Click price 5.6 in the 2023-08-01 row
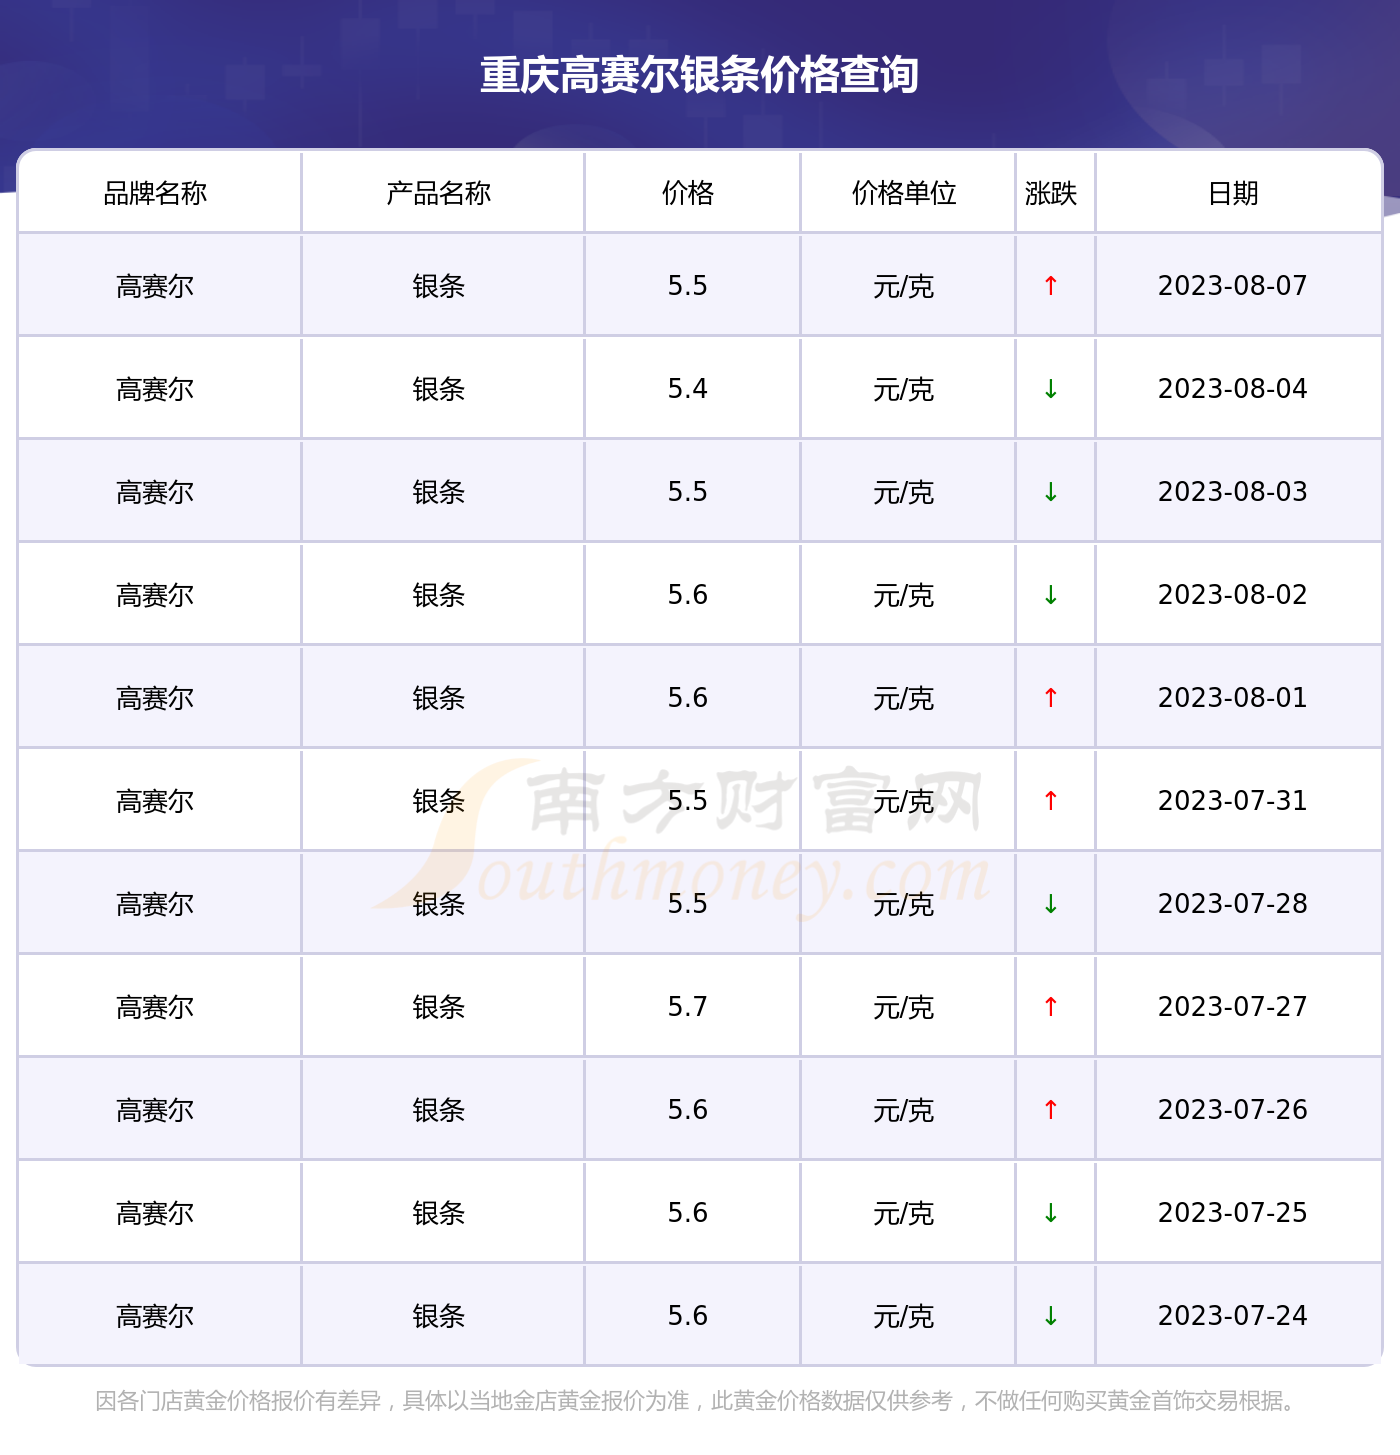 (688, 698)
